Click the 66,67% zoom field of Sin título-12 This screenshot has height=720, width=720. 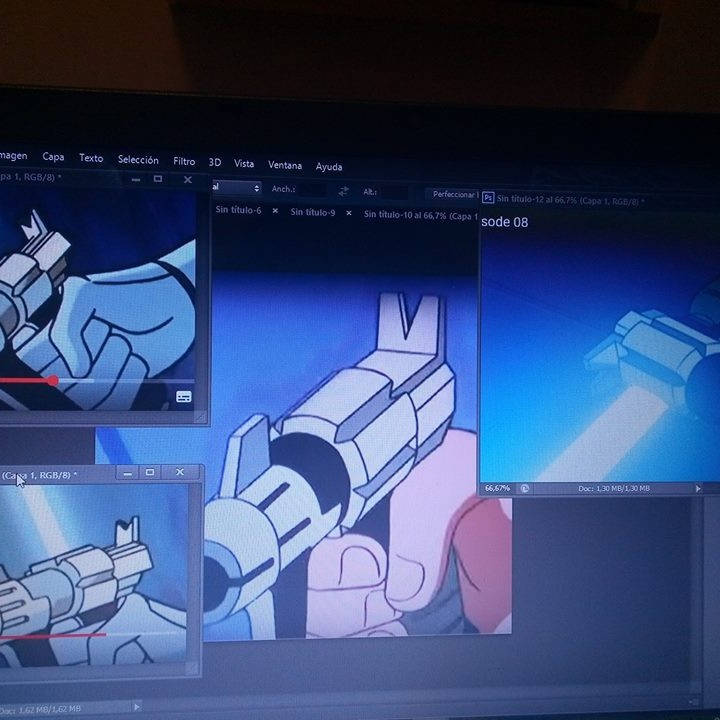point(497,488)
